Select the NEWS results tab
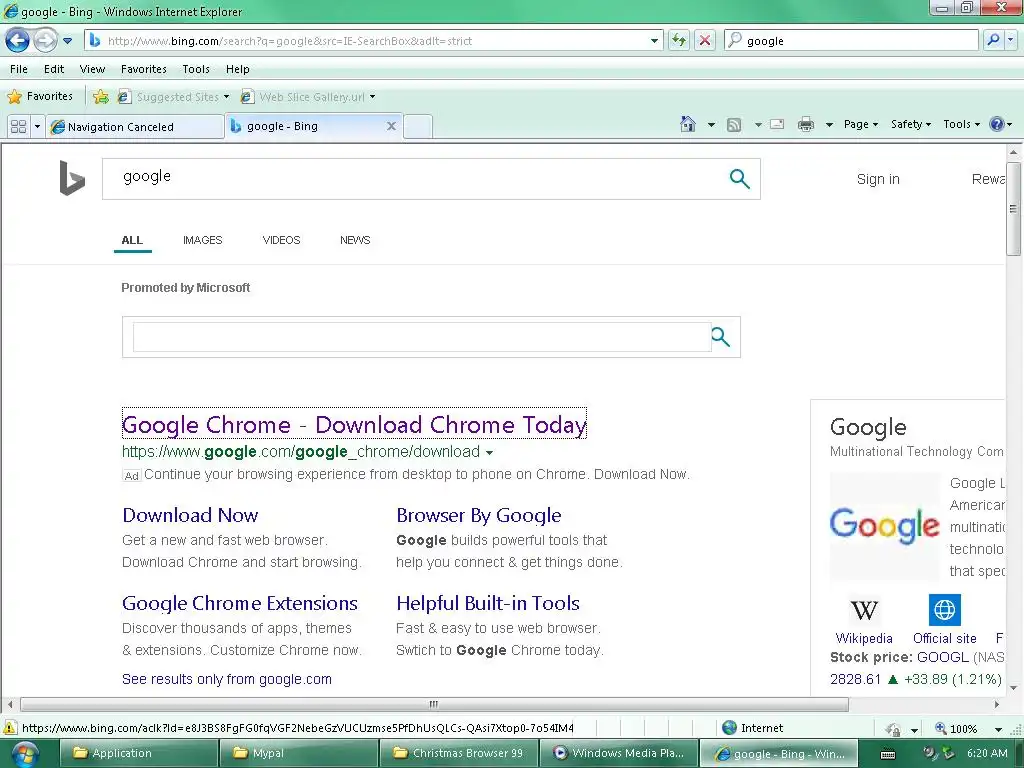The image size is (1024, 768). (x=355, y=240)
